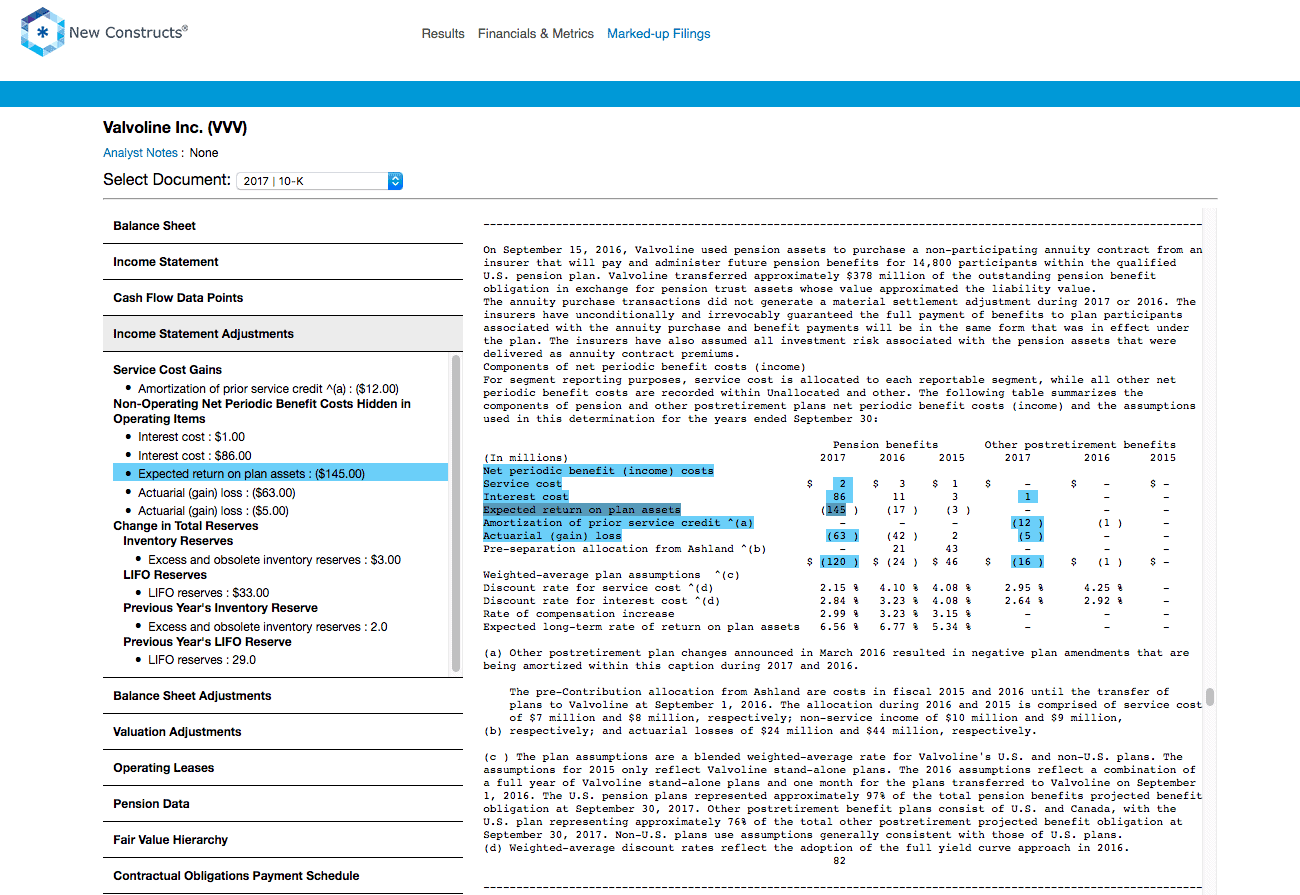Select Actuarial (gain) loss : ($63.00) item
The width and height of the screenshot is (1300, 895).
pos(217,493)
